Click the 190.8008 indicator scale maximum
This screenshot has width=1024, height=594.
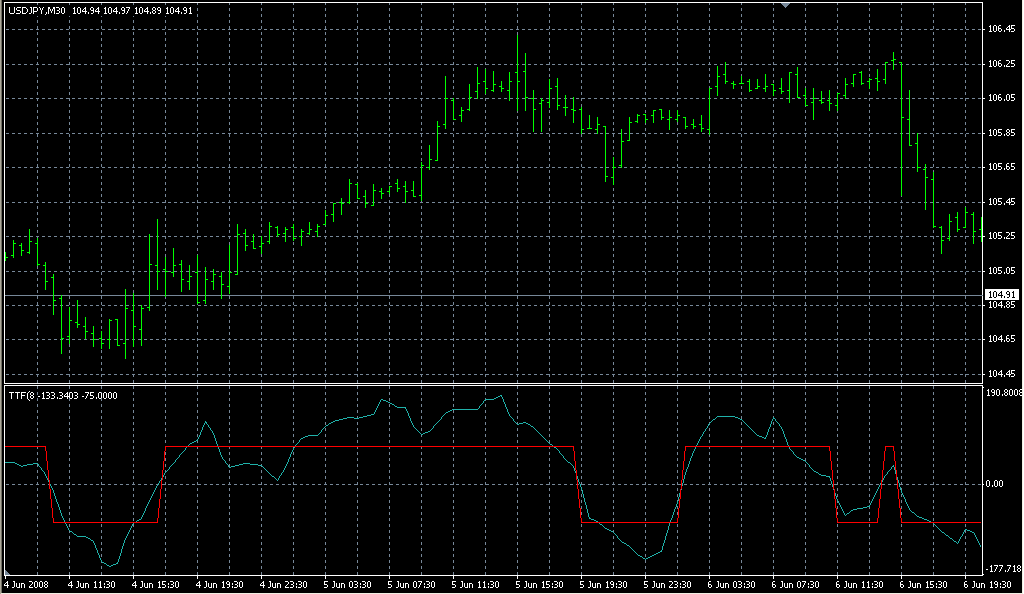click(x=1002, y=393)
